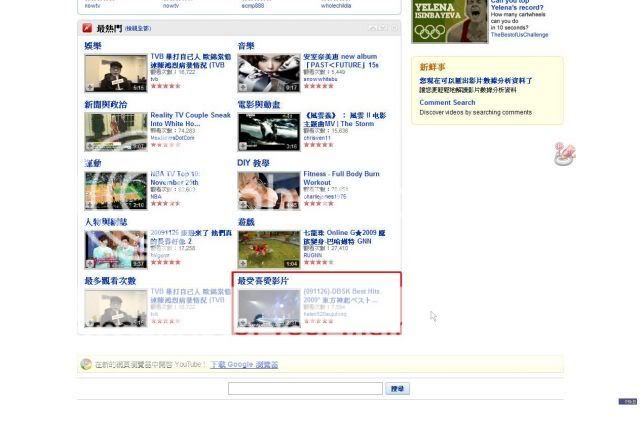Open the NBA TV Top 10 video thumbnail

point(116,189)
